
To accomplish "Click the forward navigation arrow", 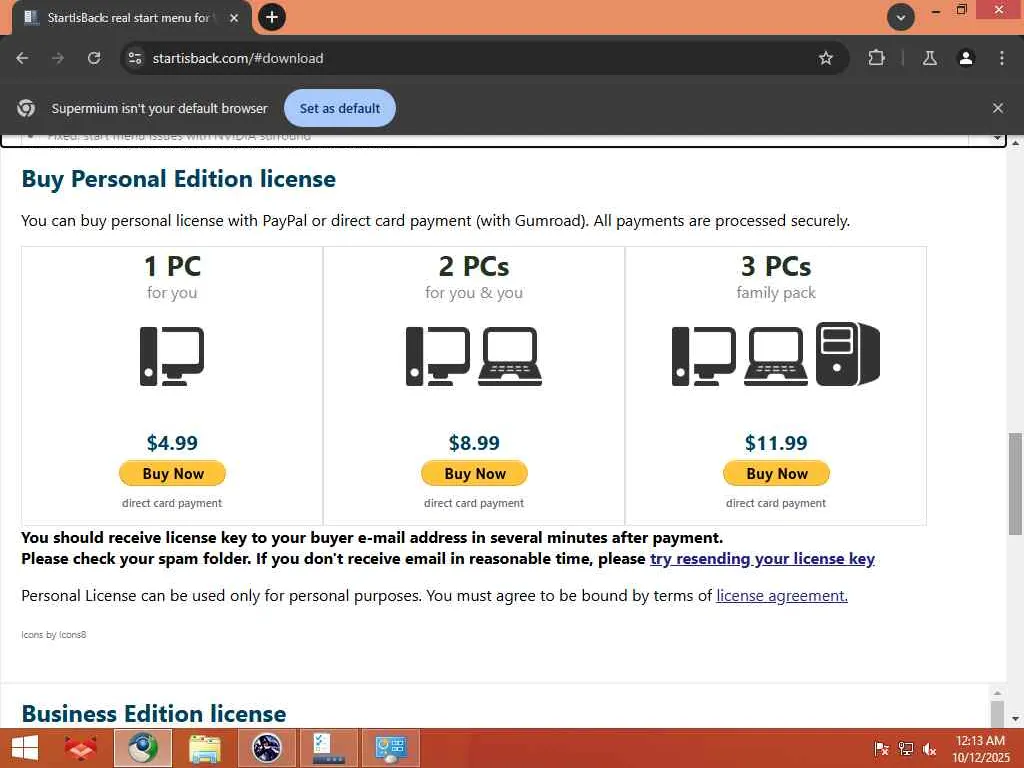I will 58,58.
